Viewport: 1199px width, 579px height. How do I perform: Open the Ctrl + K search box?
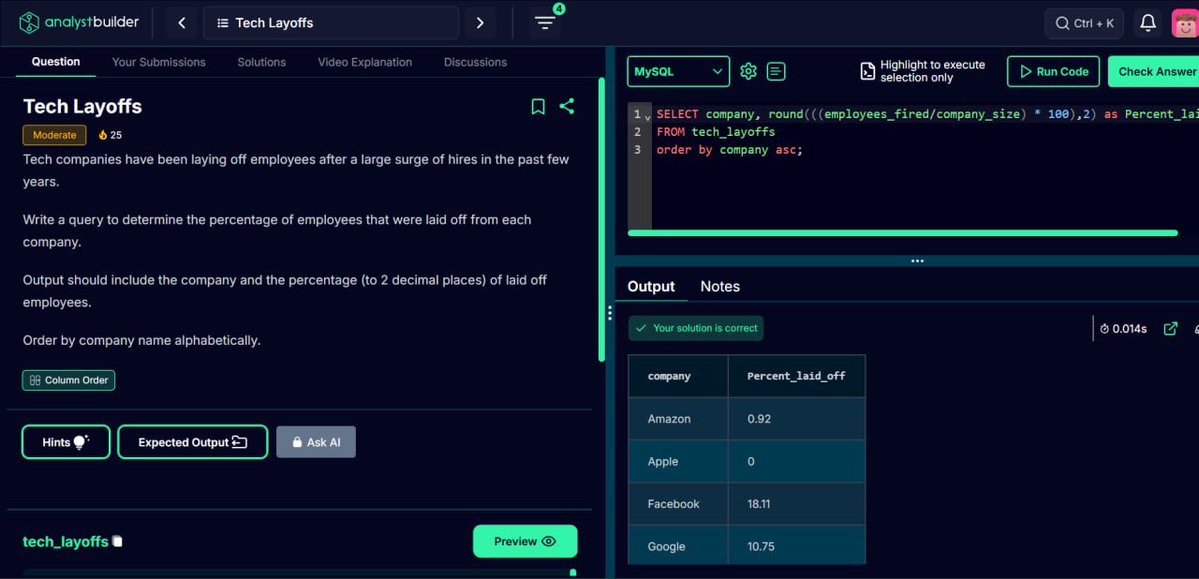pos(1084,23)
